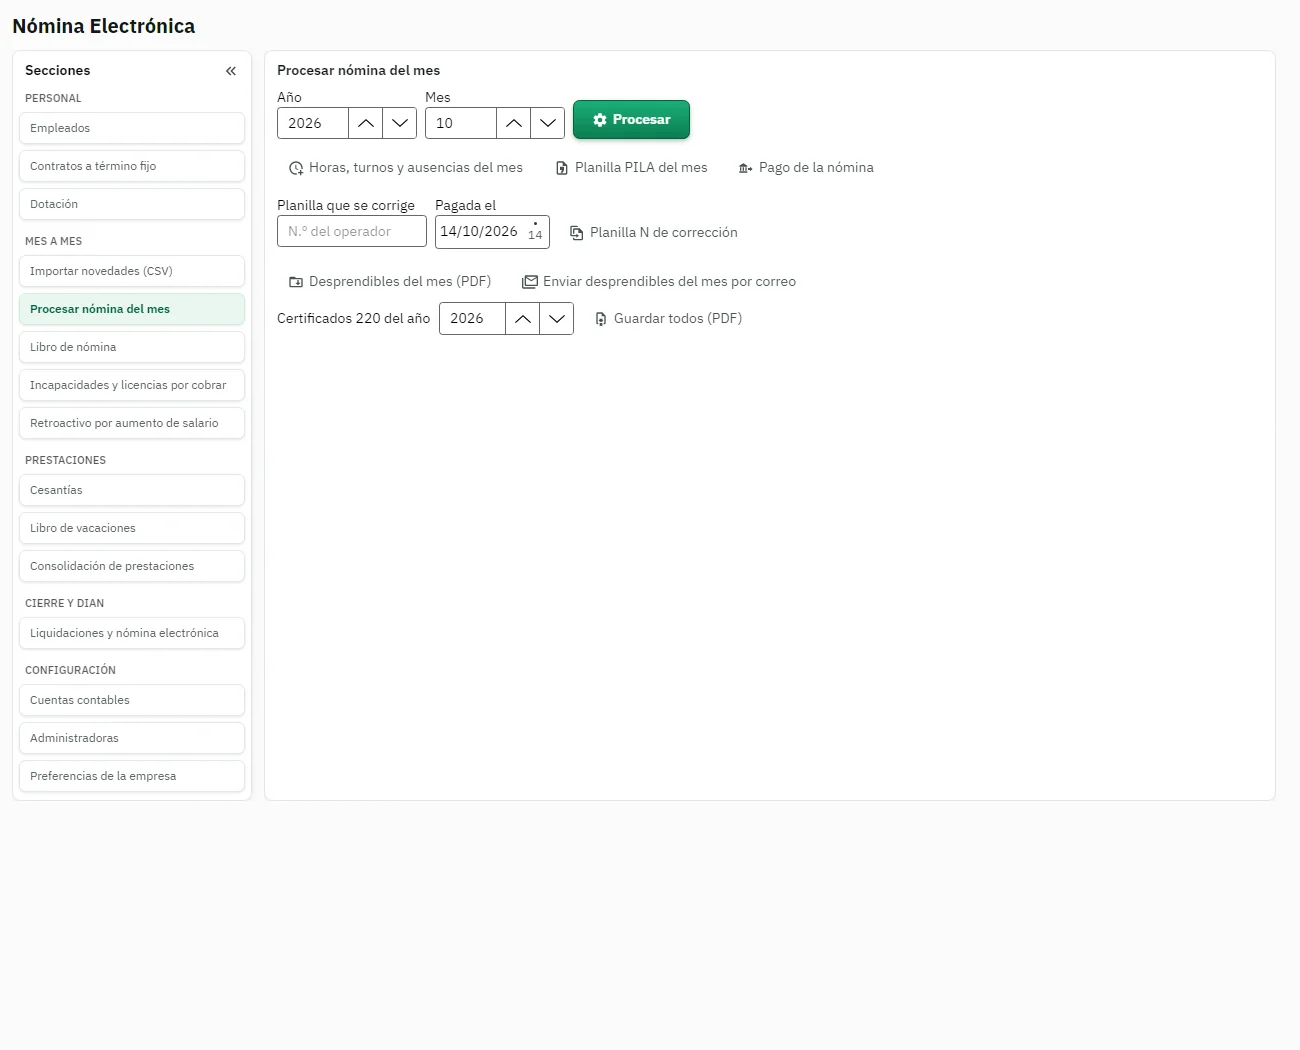Screen dimensions: 1300x1050
Task: Click Enviar desprendibles del mes por correo
Action: tap(659, 282)
